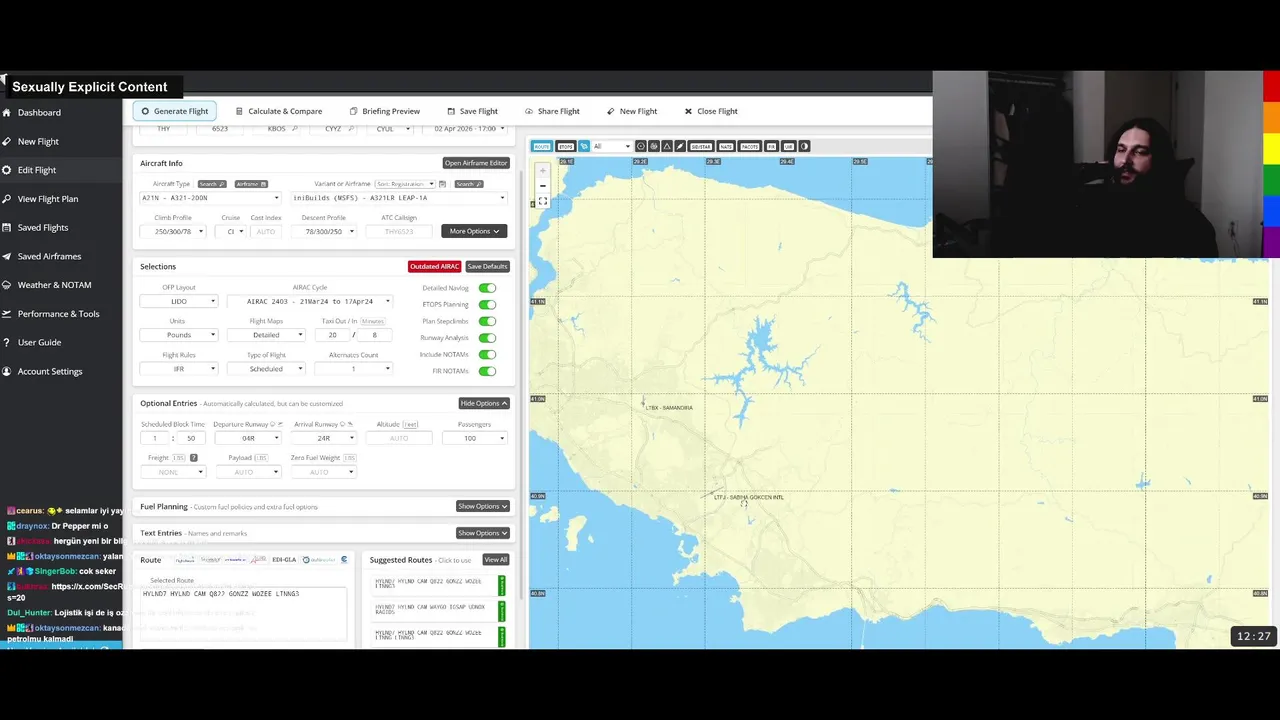Open the Passengers count dropdown

[474, 438]
